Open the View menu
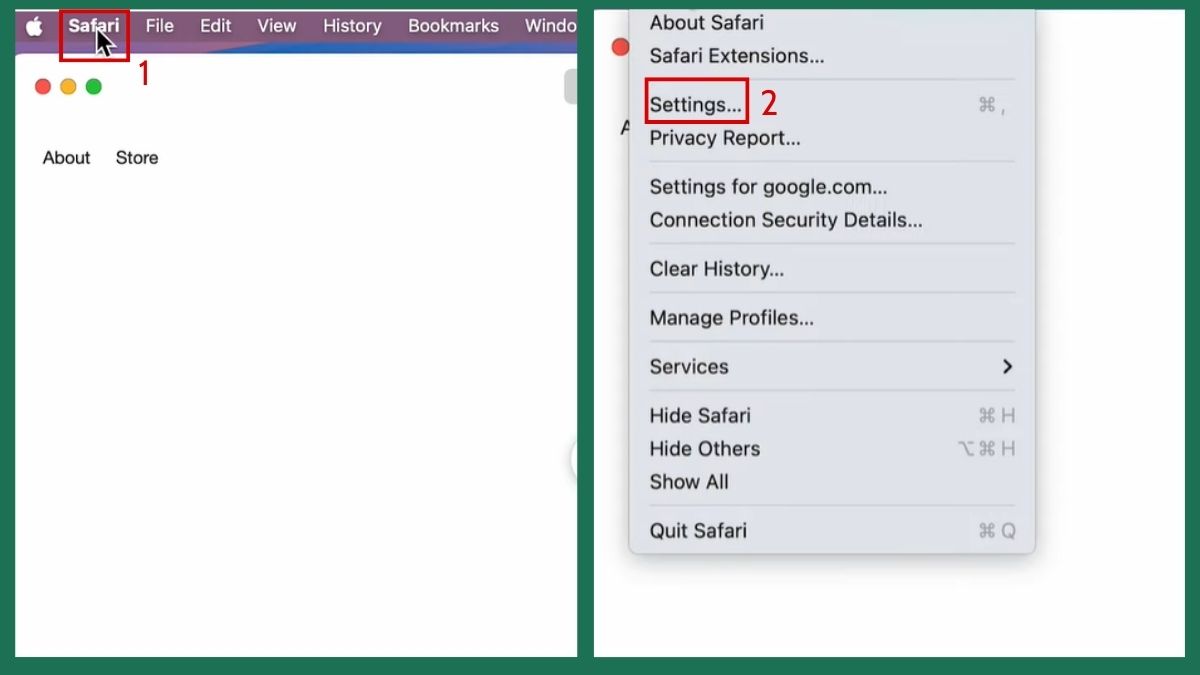This screenshot has width=1200, height=675. tap(276, 26)
